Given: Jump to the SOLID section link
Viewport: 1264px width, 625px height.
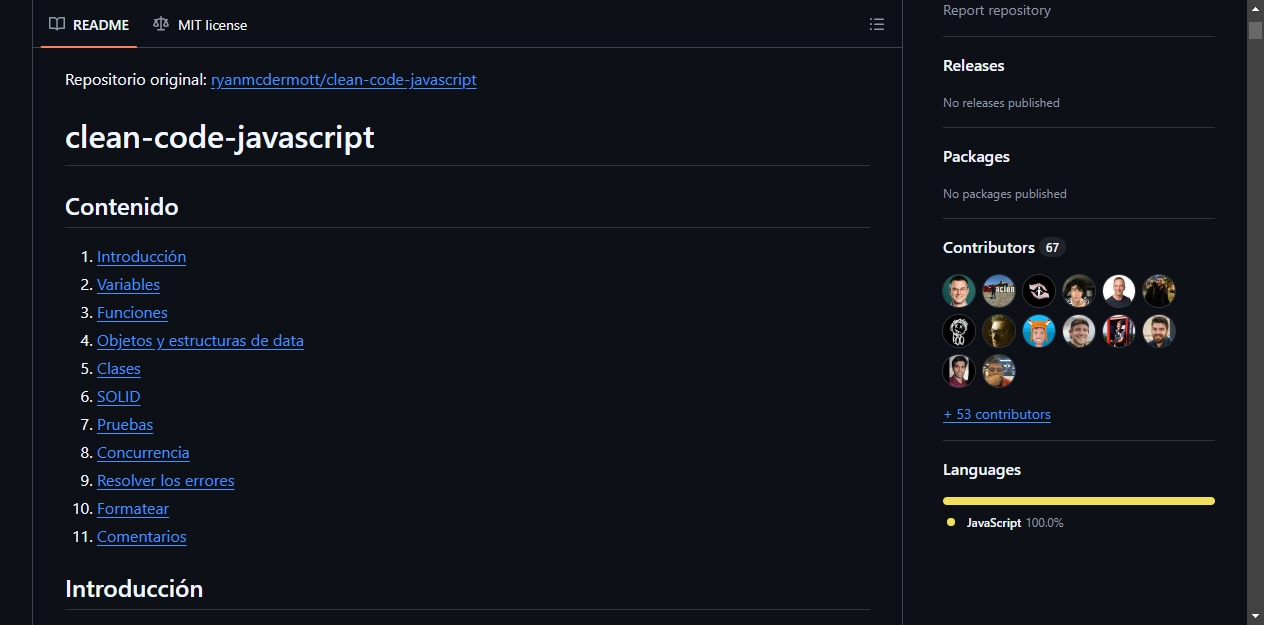Looking at the screenshot, I should 119,396.
